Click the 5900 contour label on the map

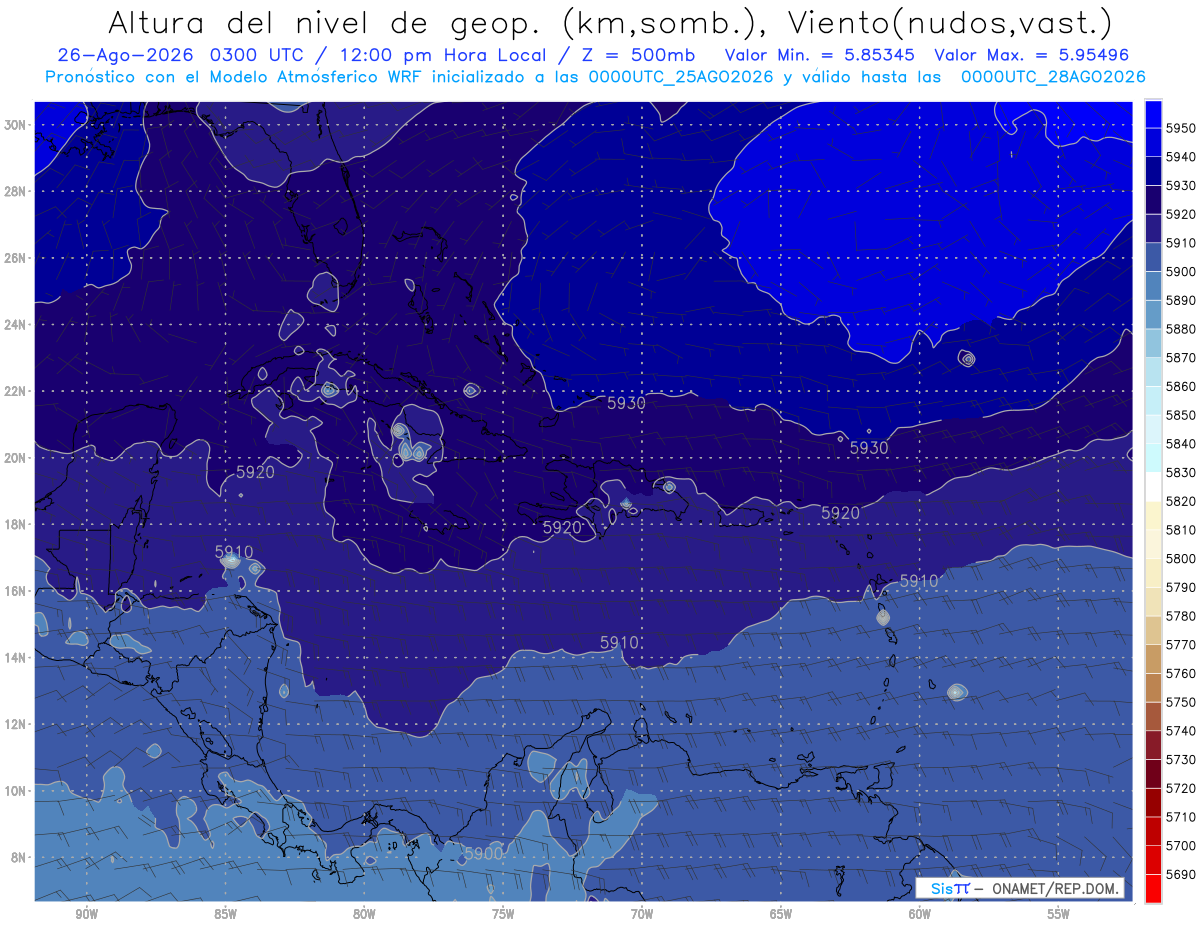[x=484, y=853]
